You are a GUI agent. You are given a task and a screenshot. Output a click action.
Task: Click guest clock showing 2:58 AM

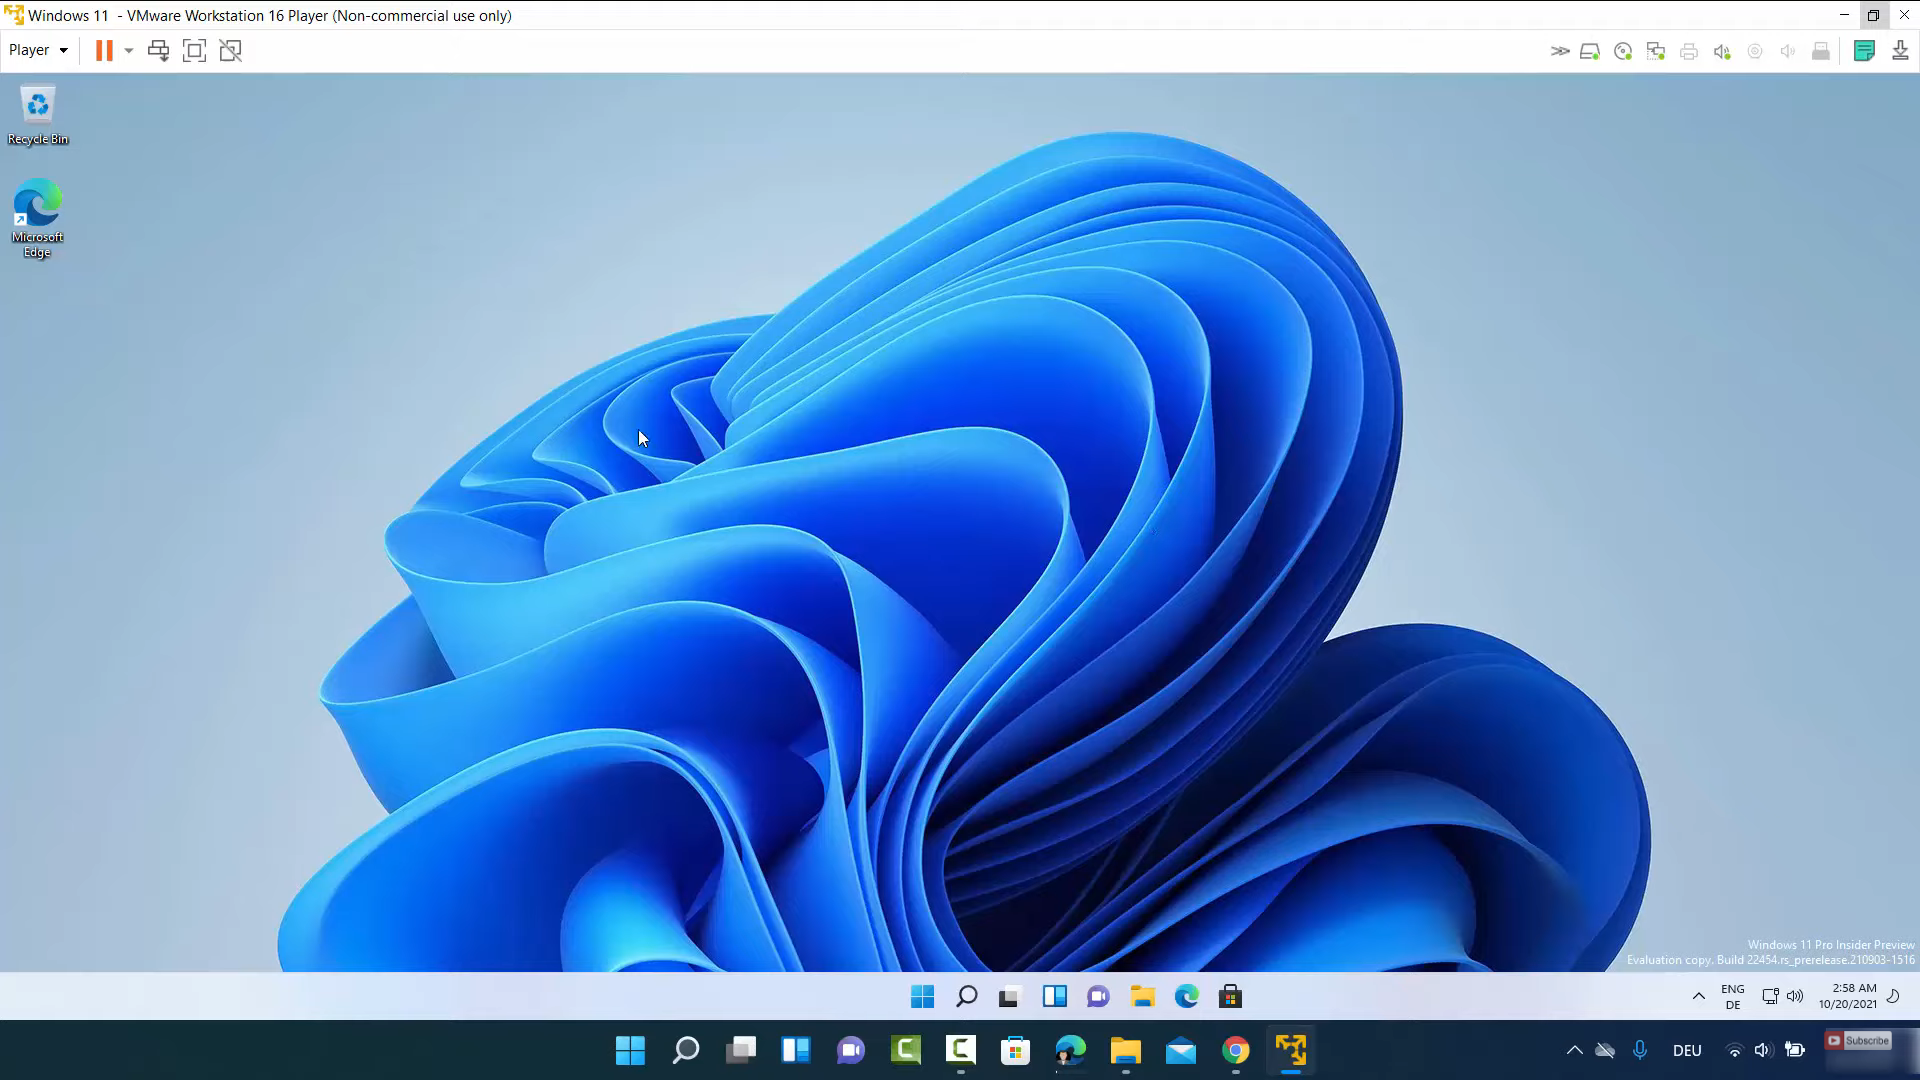(1847, 996)
